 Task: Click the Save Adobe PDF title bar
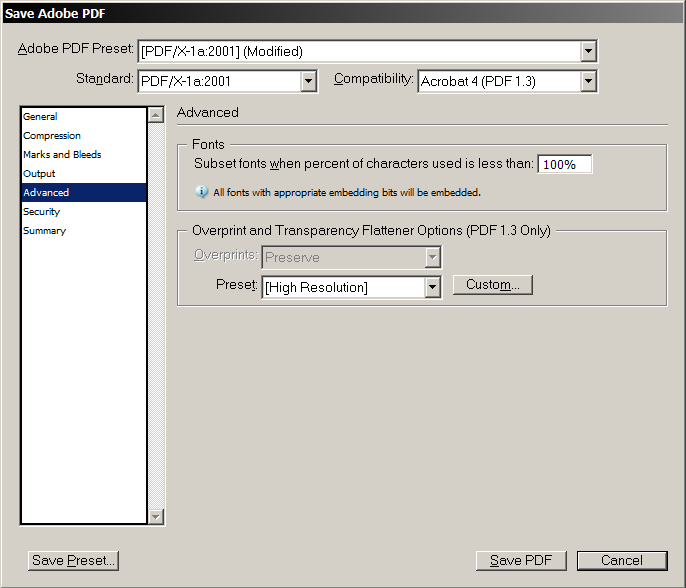click(x=343, y=13)
